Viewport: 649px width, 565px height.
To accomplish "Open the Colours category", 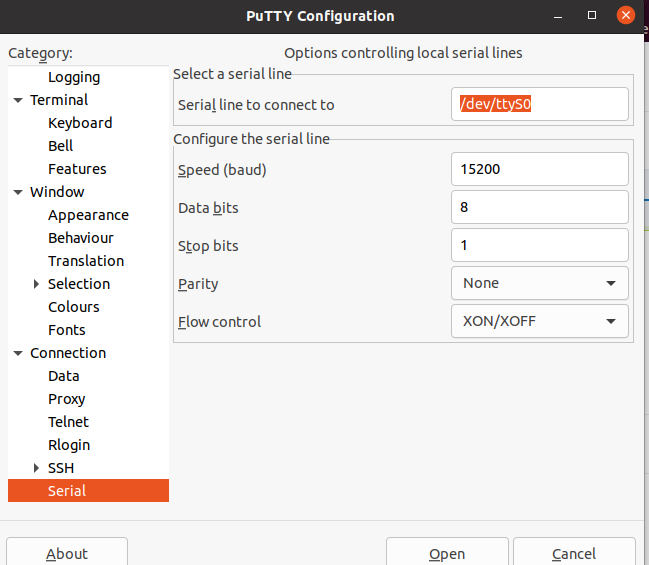I will 74,307.
